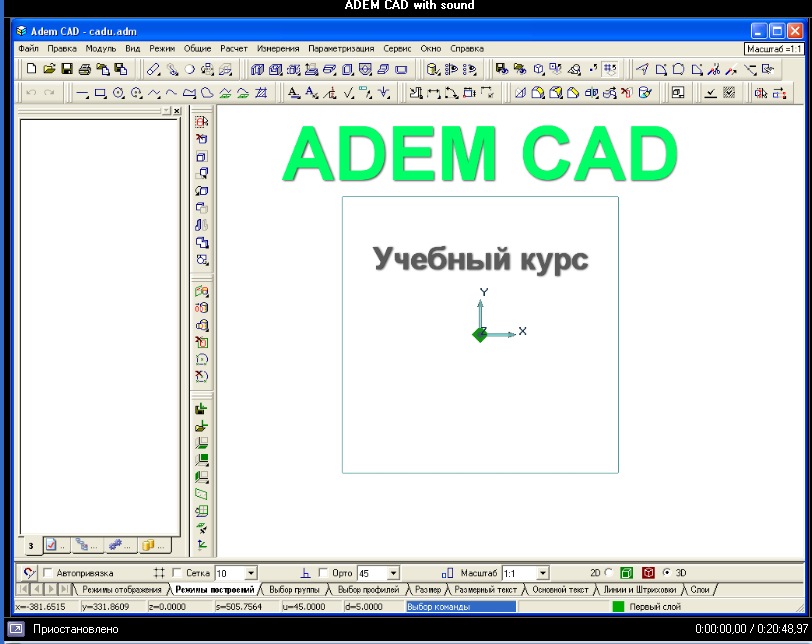
Task: Click the Масштаб =1:1 indicator box
Action: coord(774,49)
